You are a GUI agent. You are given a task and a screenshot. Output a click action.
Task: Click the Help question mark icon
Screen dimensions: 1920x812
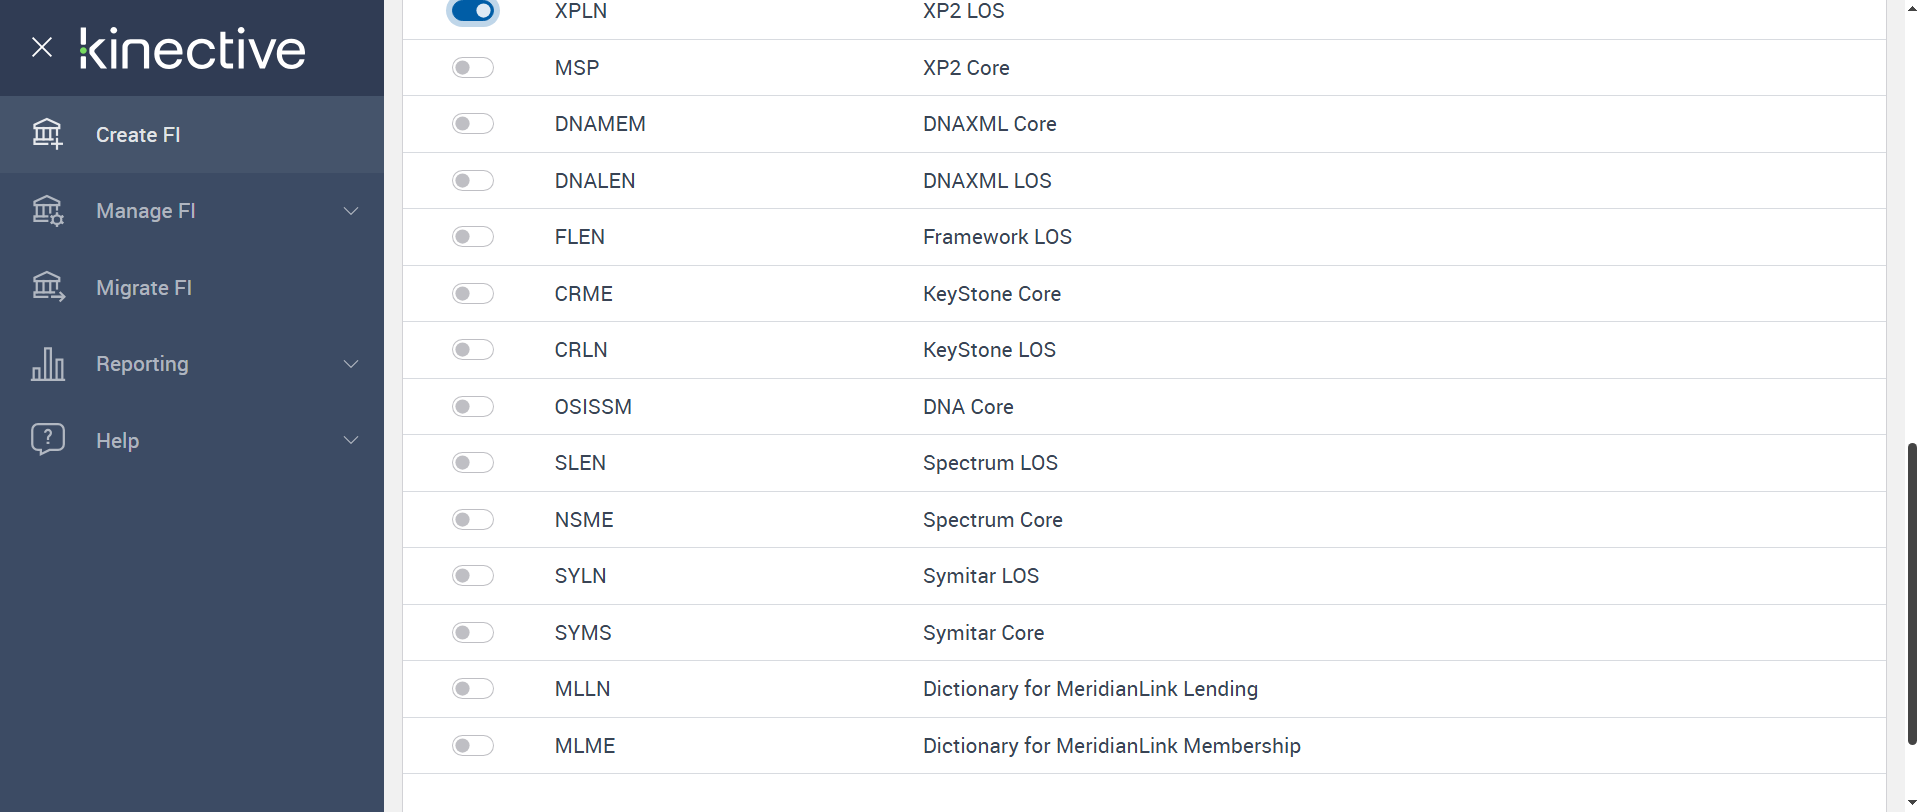(x=47, y=439)
